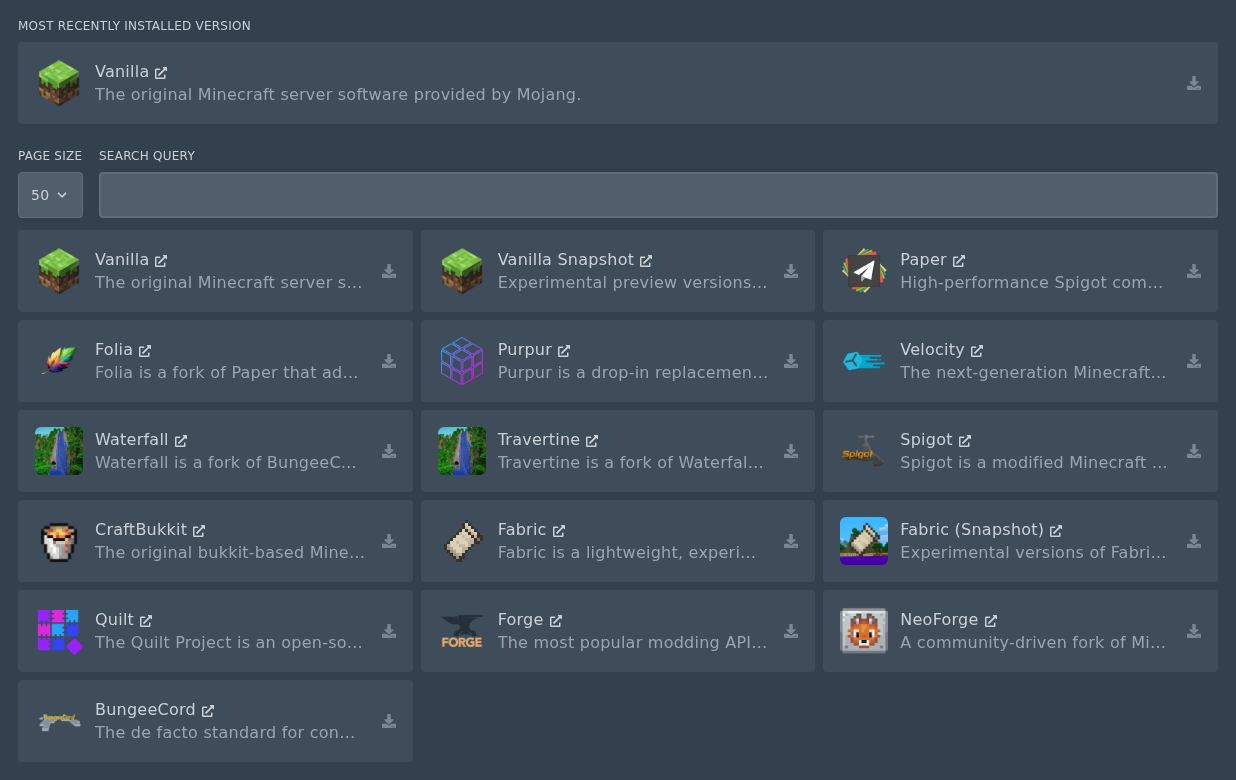Screen dimensions: 1236x780
Task: Select the BungeeCord title text
Action: [145, 710]
